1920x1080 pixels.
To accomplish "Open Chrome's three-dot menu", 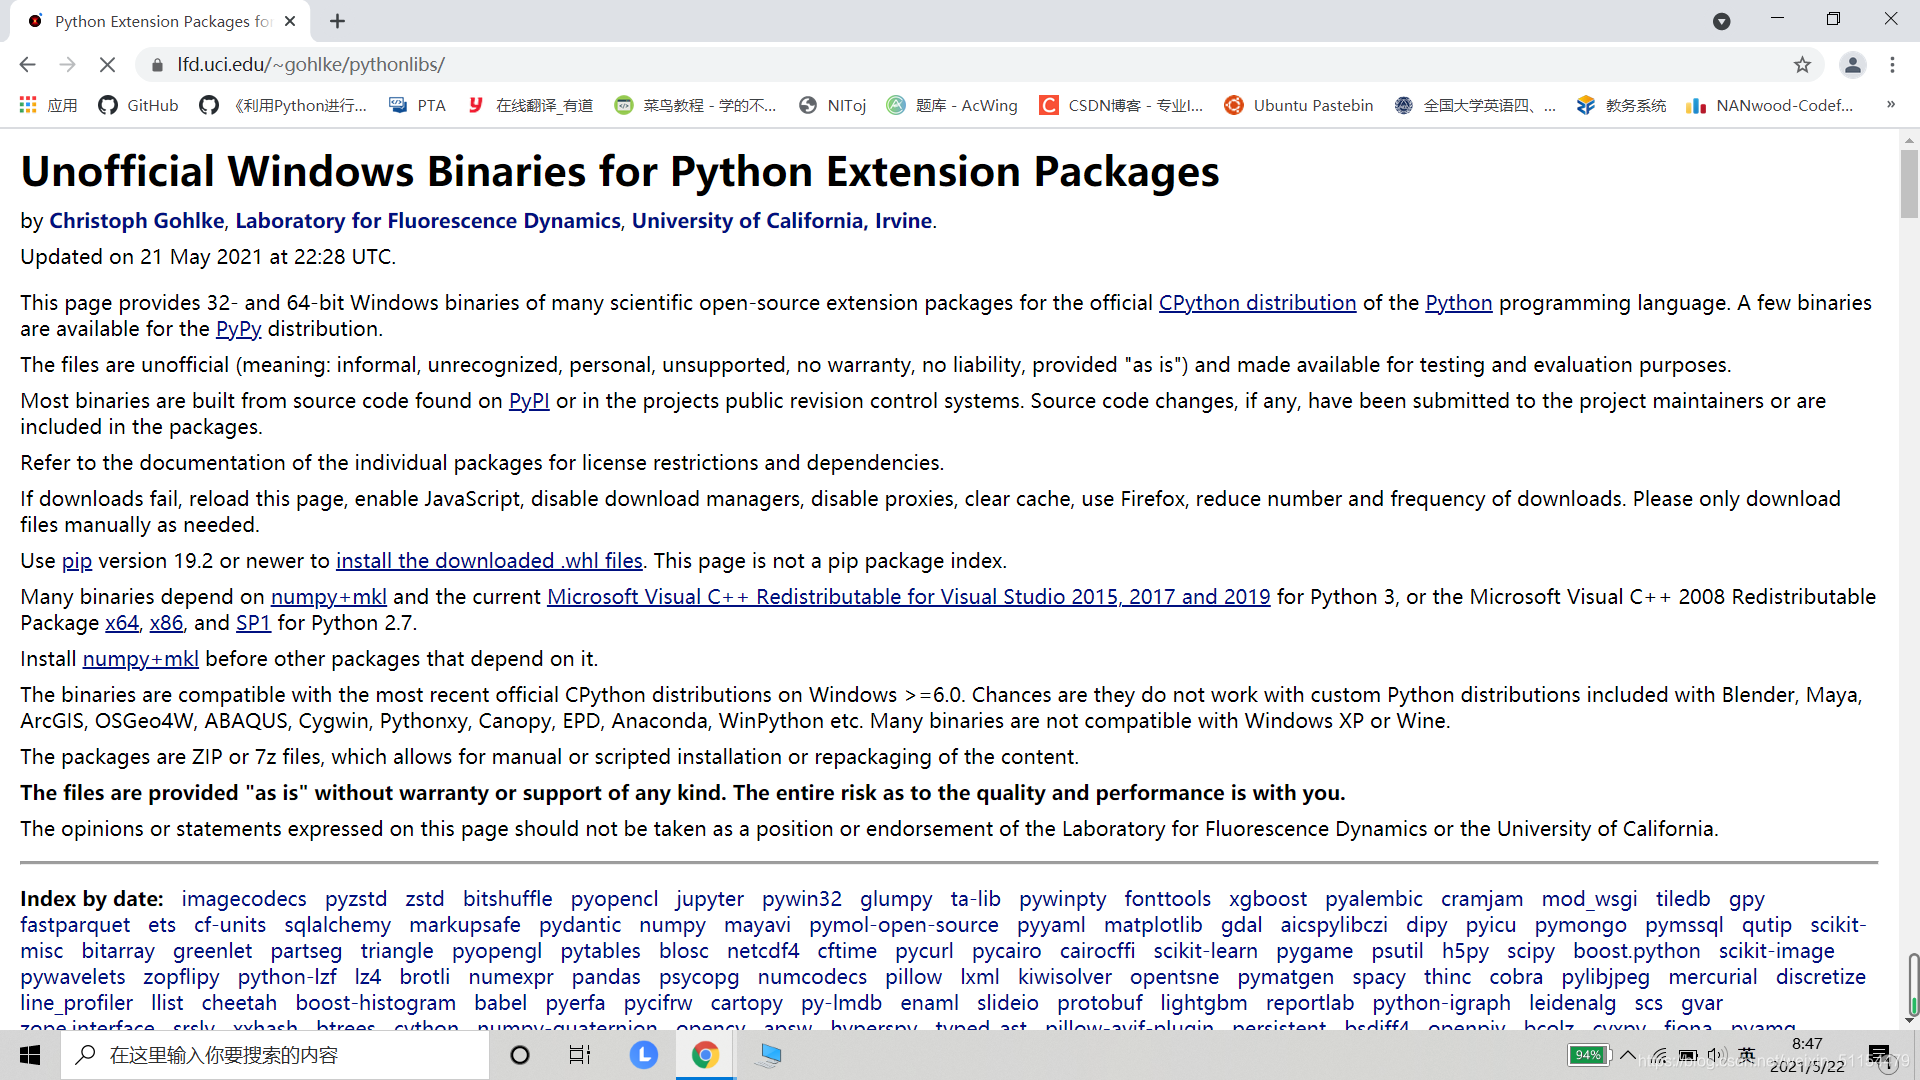I will pyautogui.click(x=1892, y=65).
